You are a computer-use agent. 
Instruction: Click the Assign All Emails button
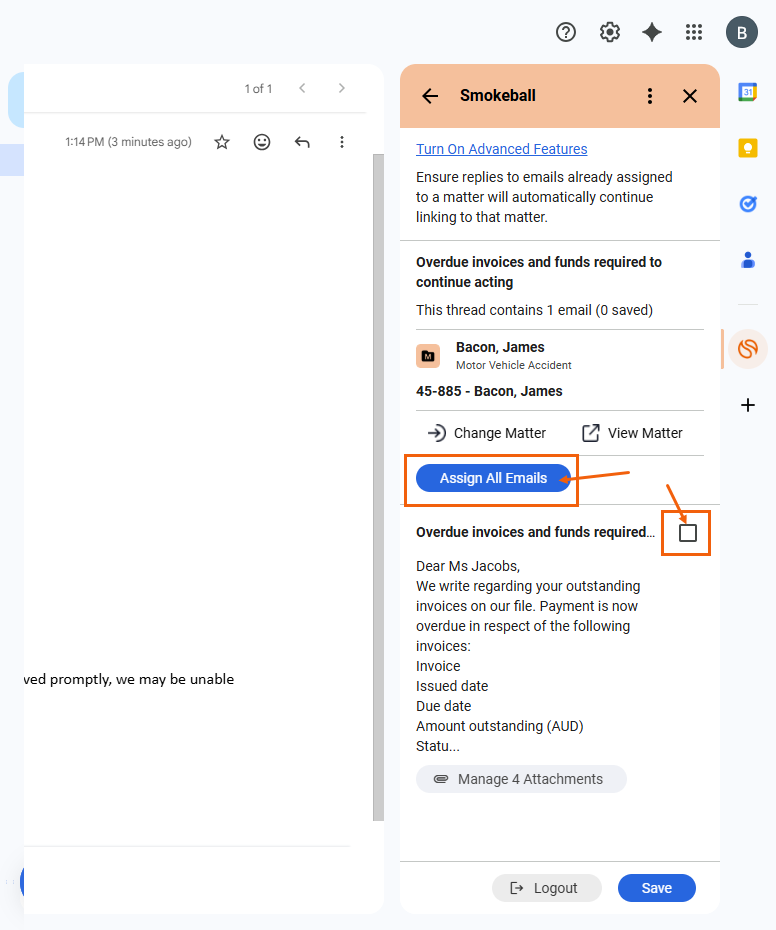pos(493,478)
